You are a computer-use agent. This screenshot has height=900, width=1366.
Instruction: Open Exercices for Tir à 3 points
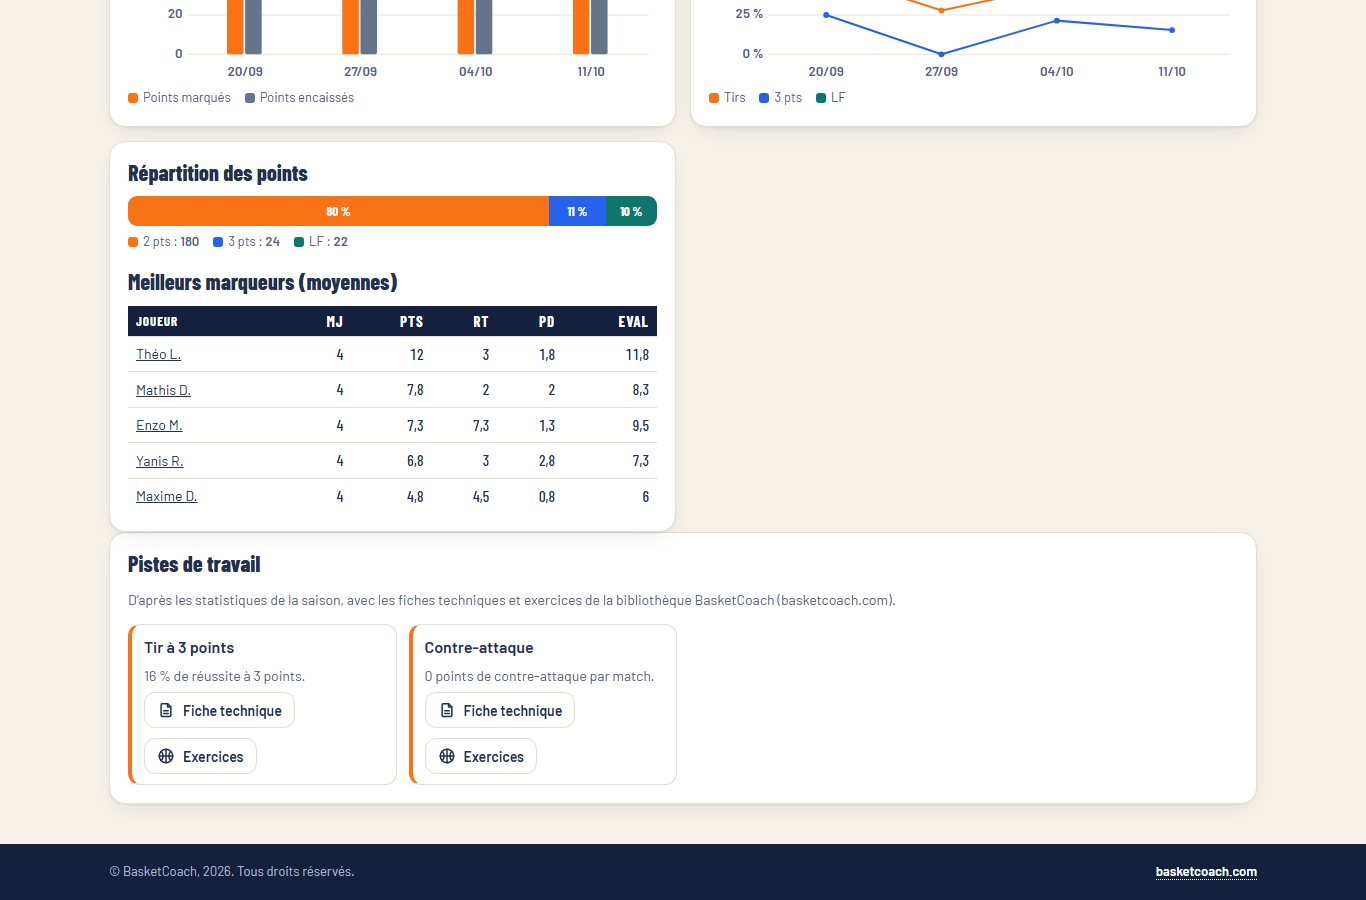pos(200,757)
